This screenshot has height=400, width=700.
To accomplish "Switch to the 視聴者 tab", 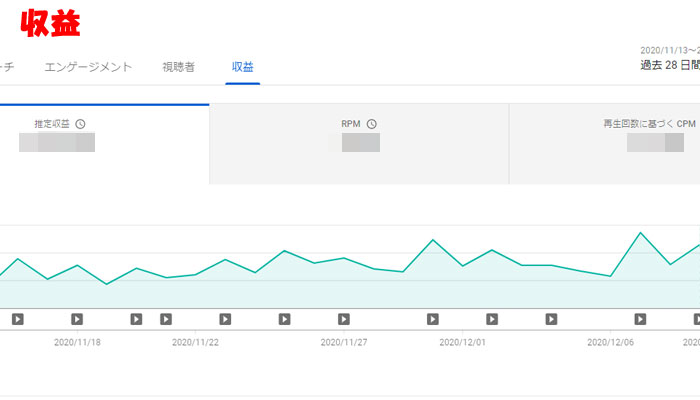I will tap(179, 67).
